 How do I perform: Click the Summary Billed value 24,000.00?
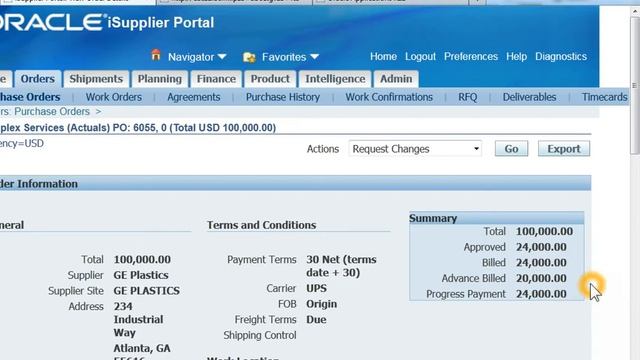[541, 262]
